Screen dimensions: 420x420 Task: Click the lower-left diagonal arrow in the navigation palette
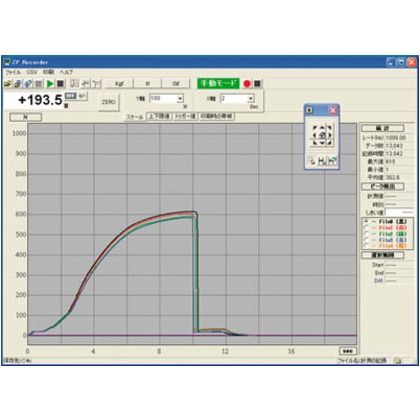click(x=315, y=143)
